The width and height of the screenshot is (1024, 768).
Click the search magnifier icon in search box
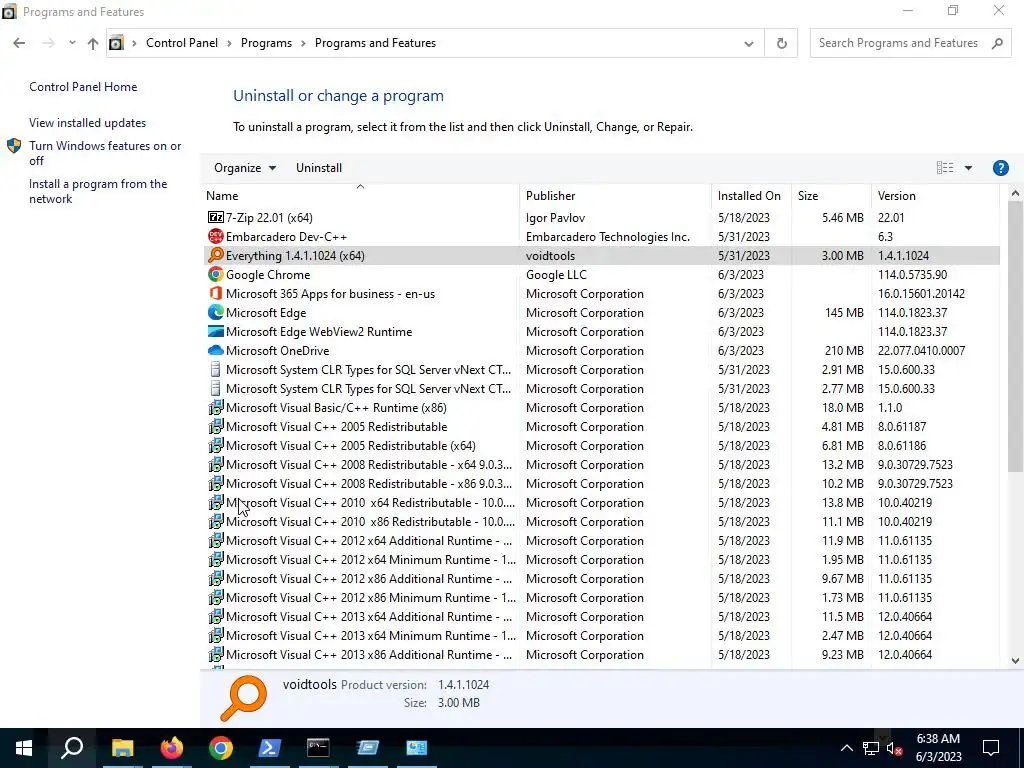(x=997, y=43)
